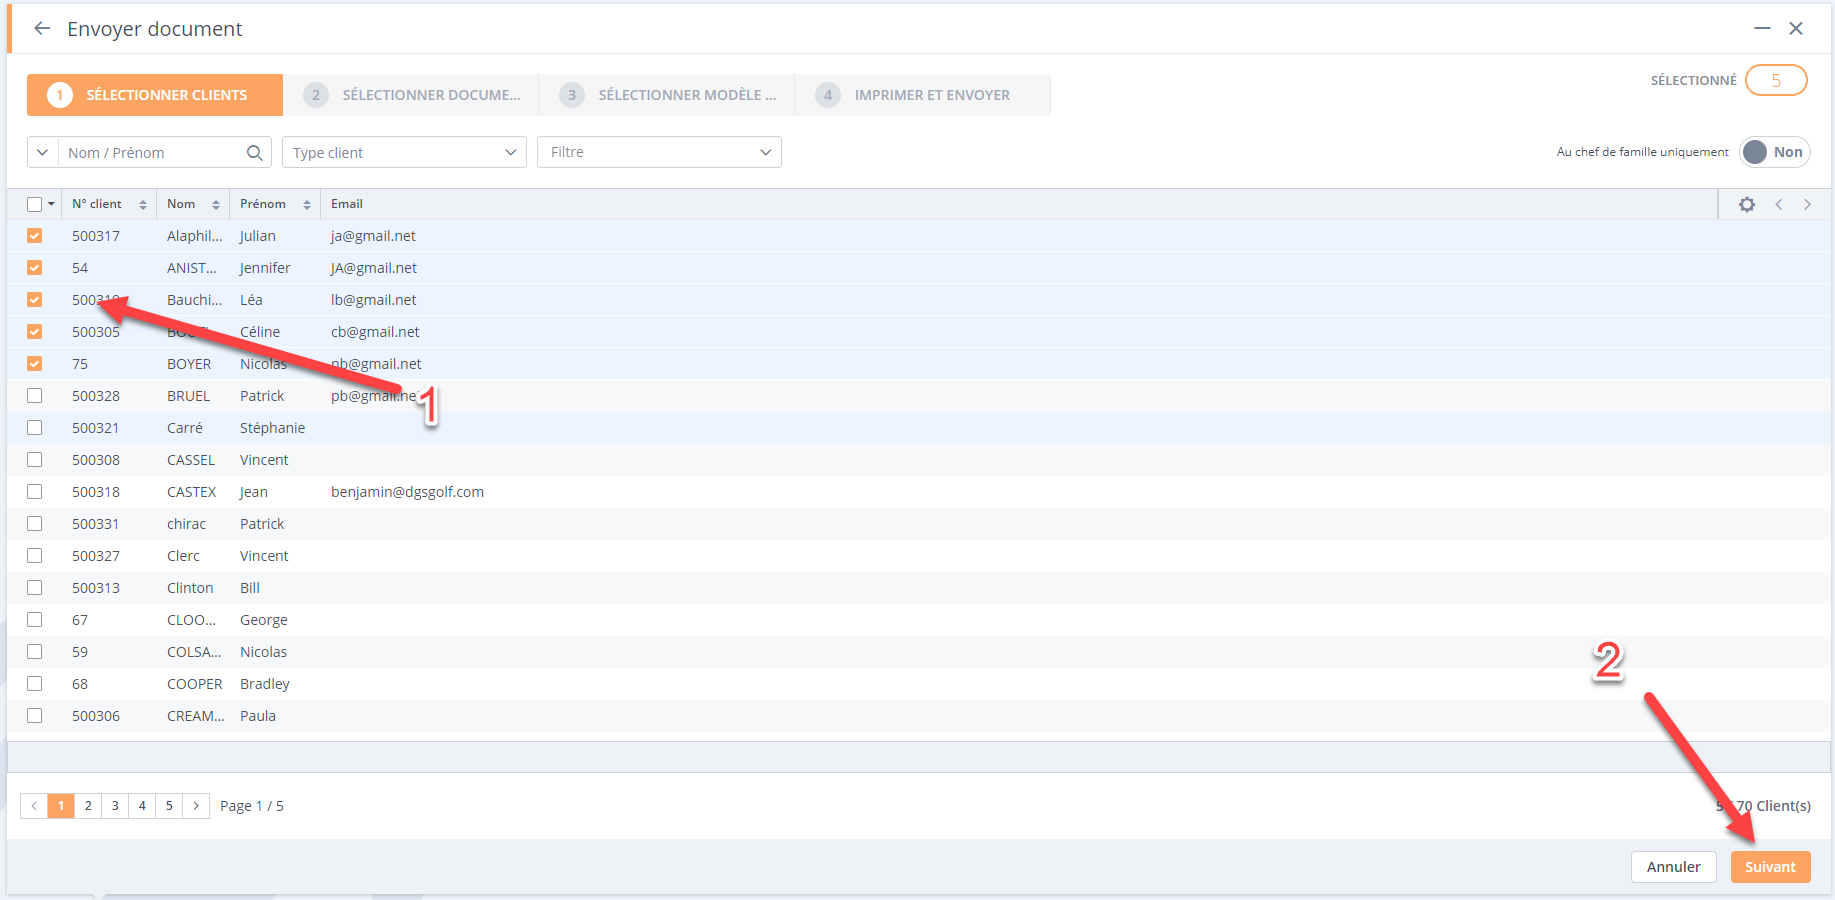Go to page 2 in pagination

tap(88, 805)
